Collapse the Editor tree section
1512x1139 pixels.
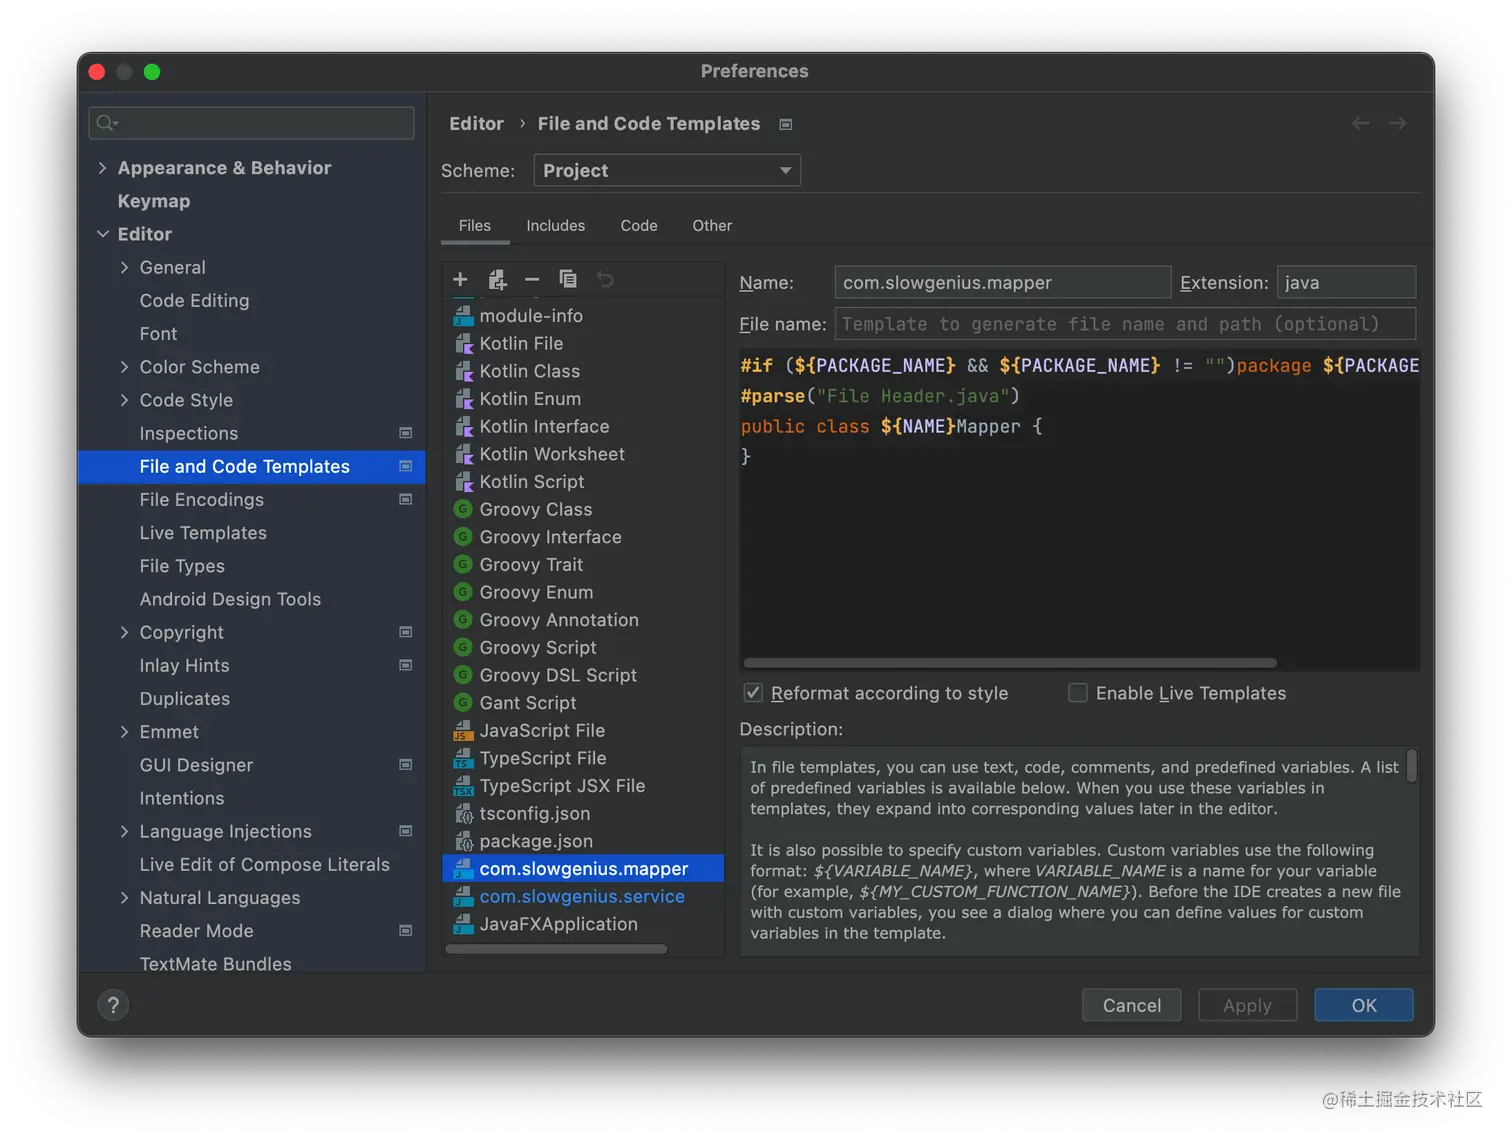pos(102,234)
